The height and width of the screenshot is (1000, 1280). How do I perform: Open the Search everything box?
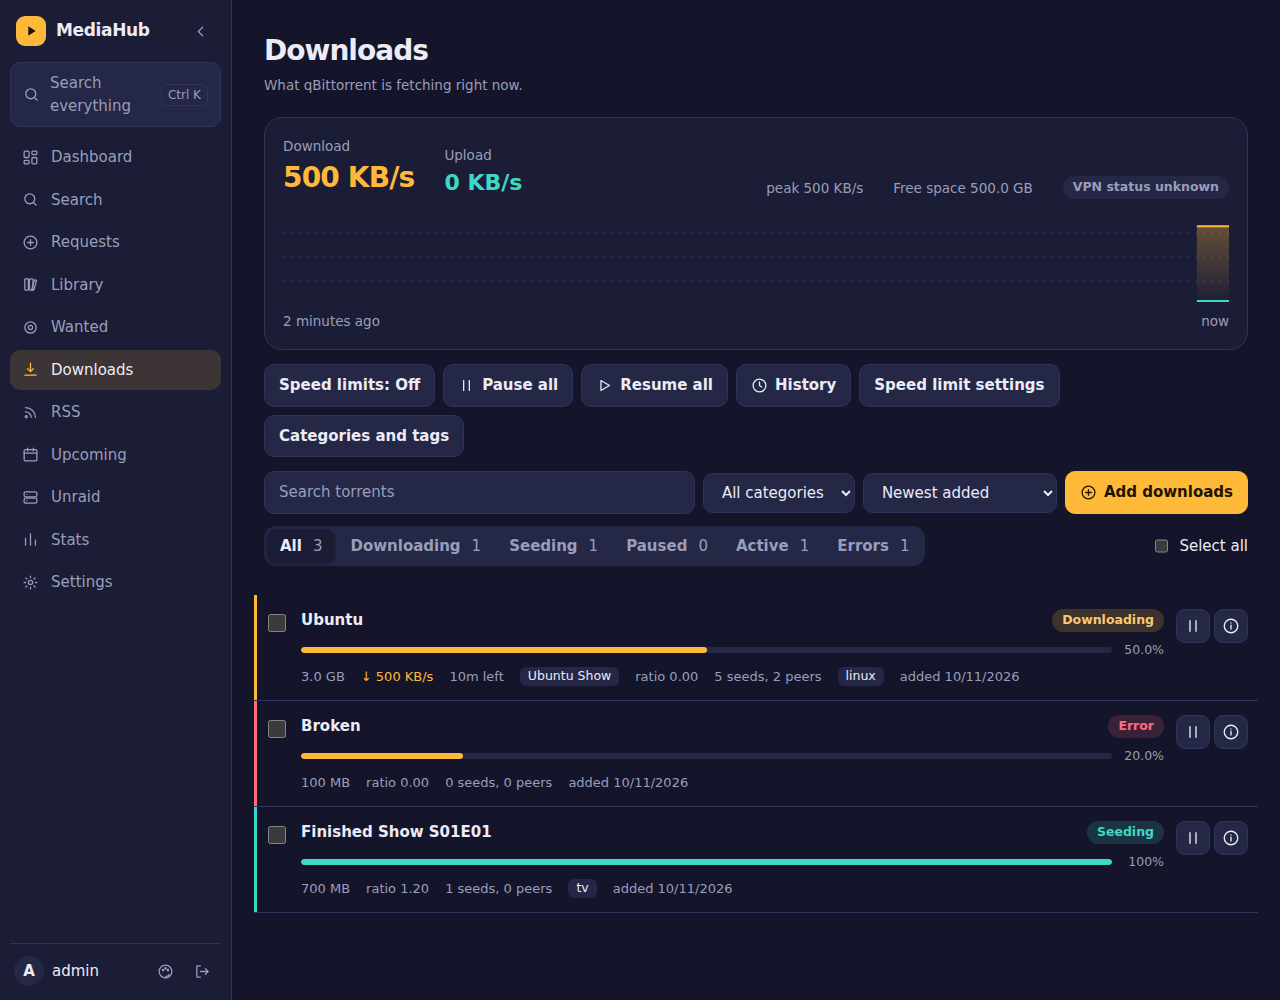pyautogui.click(x=115, y=95)
